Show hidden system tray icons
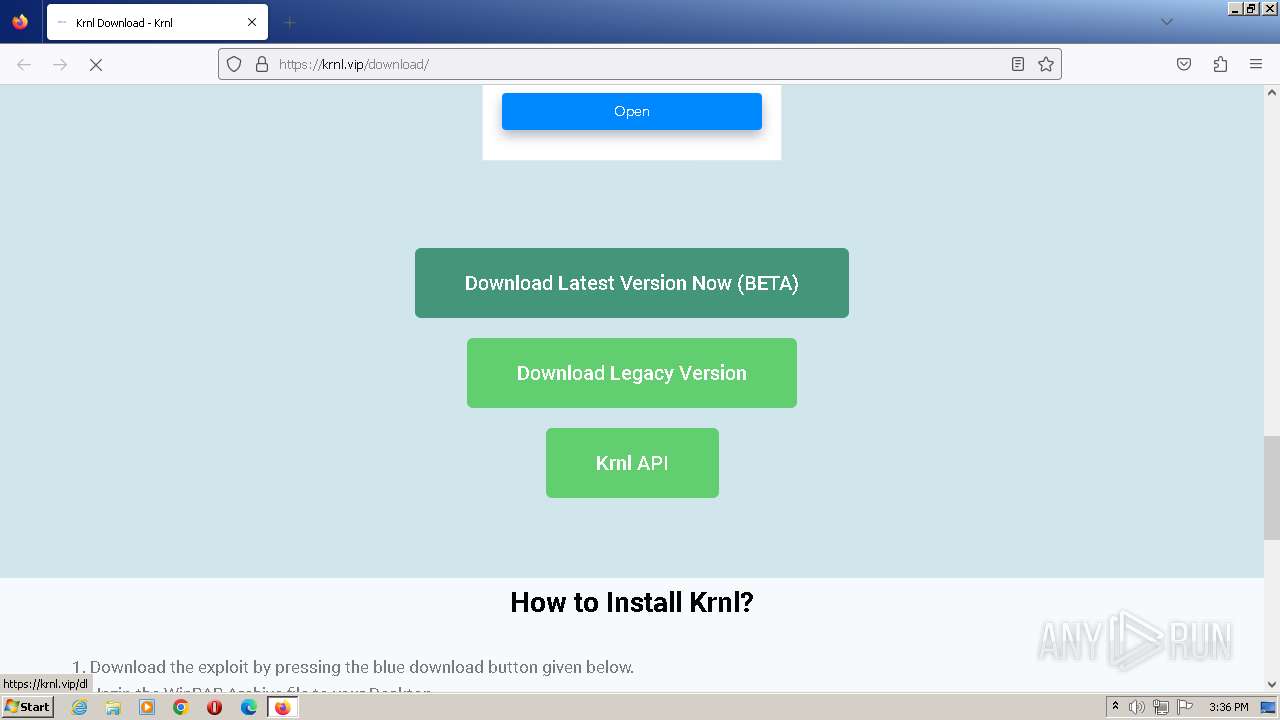 pos(1115,707)
